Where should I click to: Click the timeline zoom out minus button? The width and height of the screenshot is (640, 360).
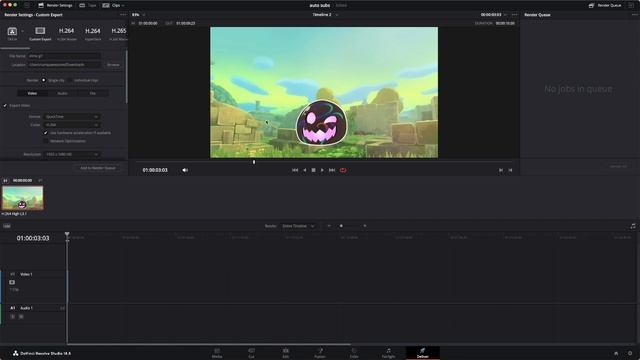(329, 226)
